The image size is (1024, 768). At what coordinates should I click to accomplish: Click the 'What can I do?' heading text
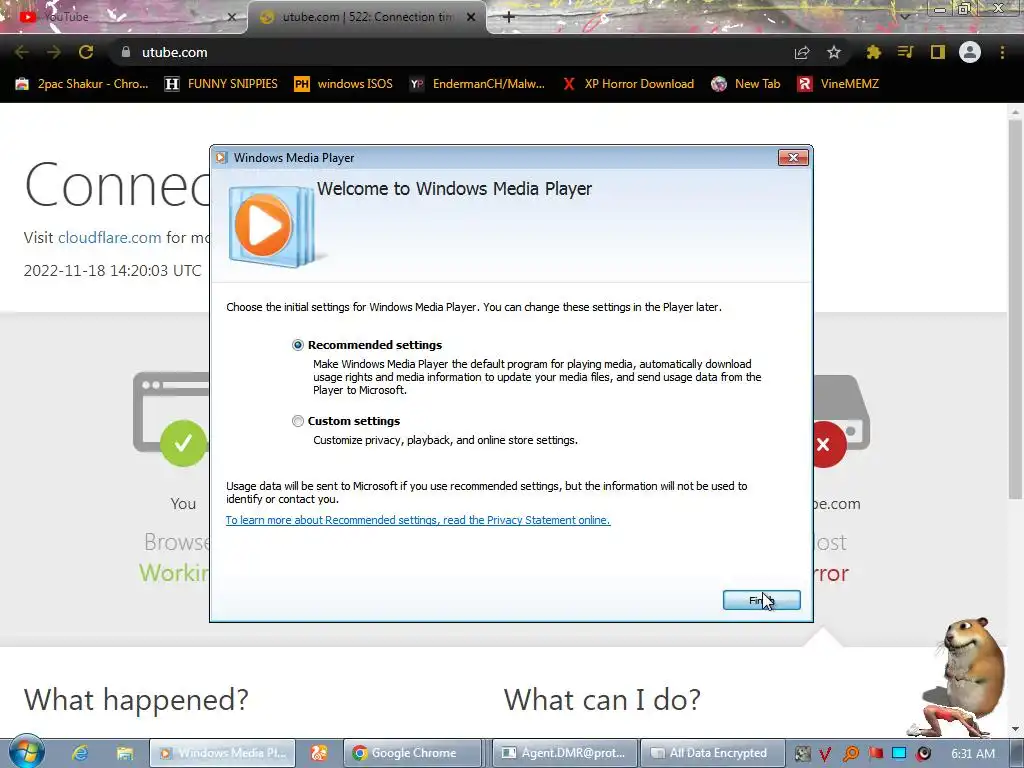point(602,699)
